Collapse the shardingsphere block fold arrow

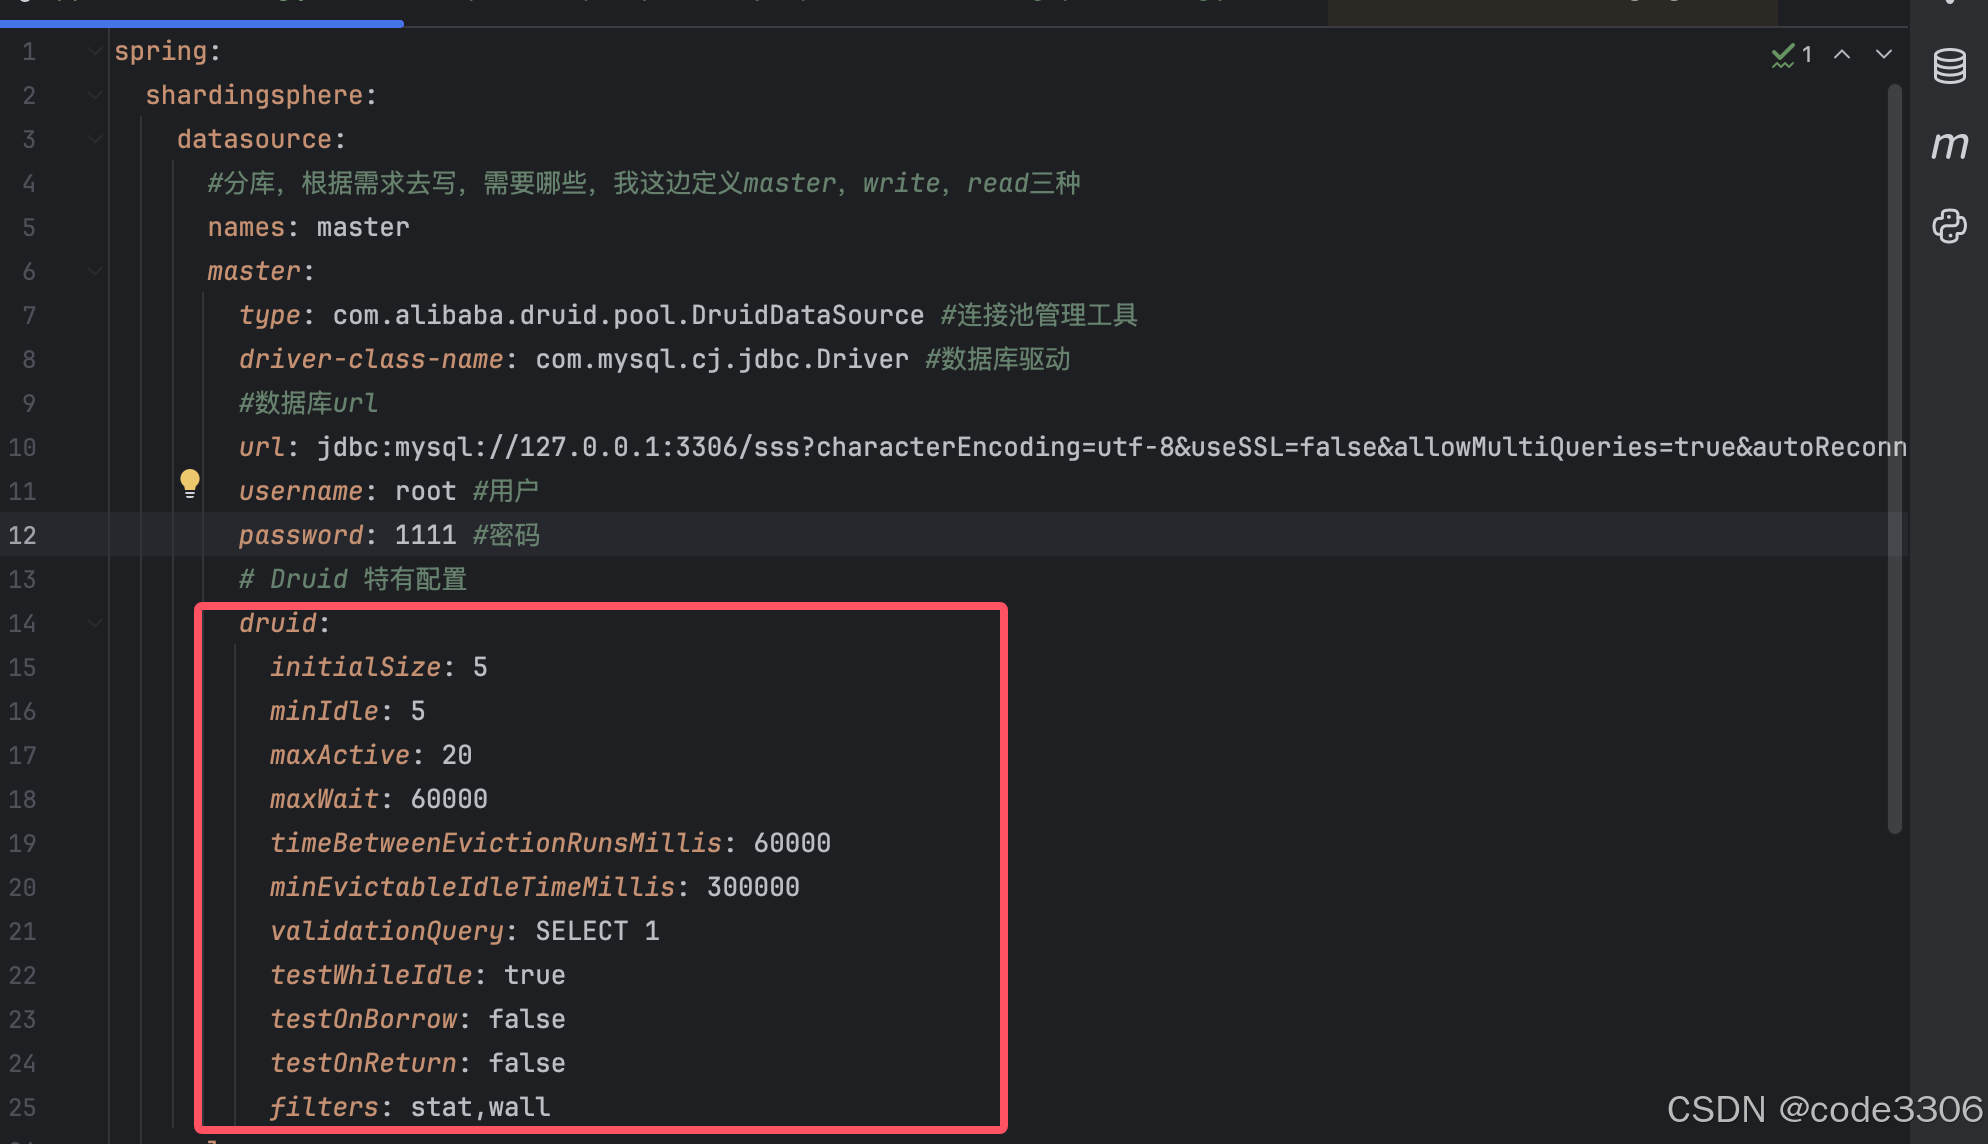tap(95, 95)
